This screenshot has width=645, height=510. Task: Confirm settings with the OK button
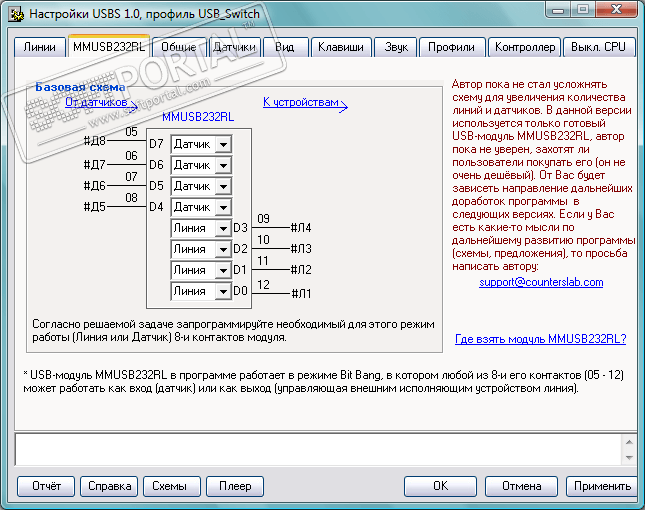[441, 486]
